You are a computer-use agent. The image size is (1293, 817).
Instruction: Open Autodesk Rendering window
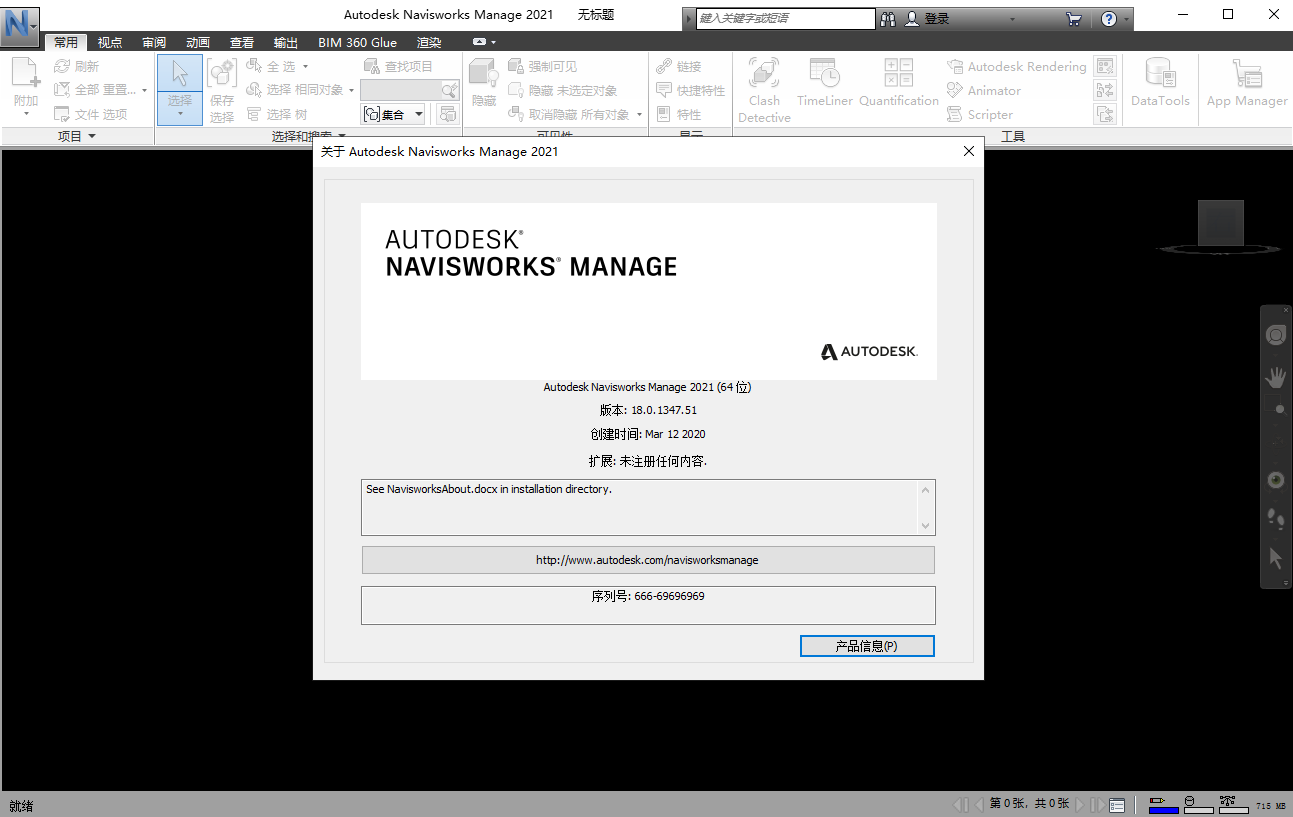tap(1016, 66)
